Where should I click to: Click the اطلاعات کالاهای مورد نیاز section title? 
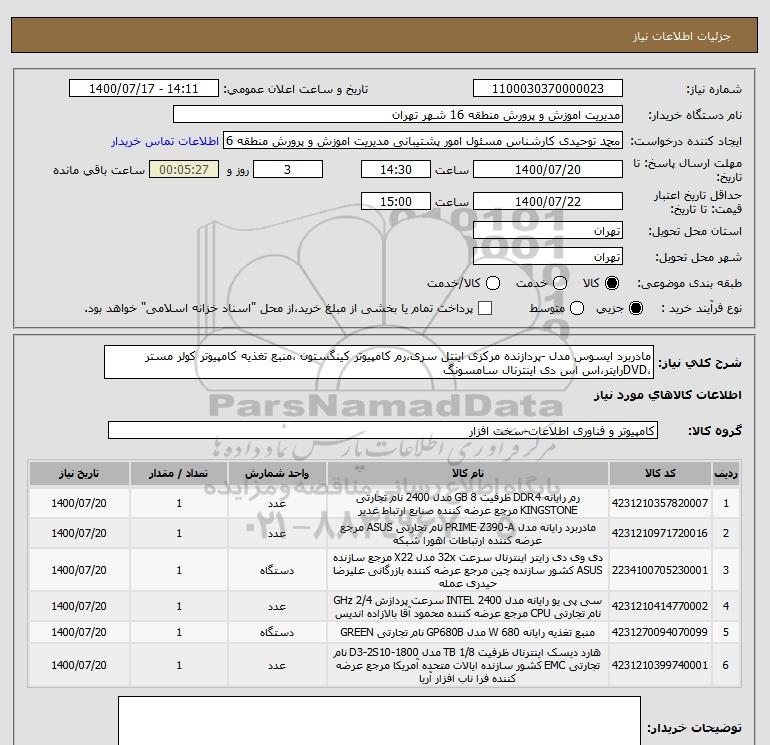(667, 395)
